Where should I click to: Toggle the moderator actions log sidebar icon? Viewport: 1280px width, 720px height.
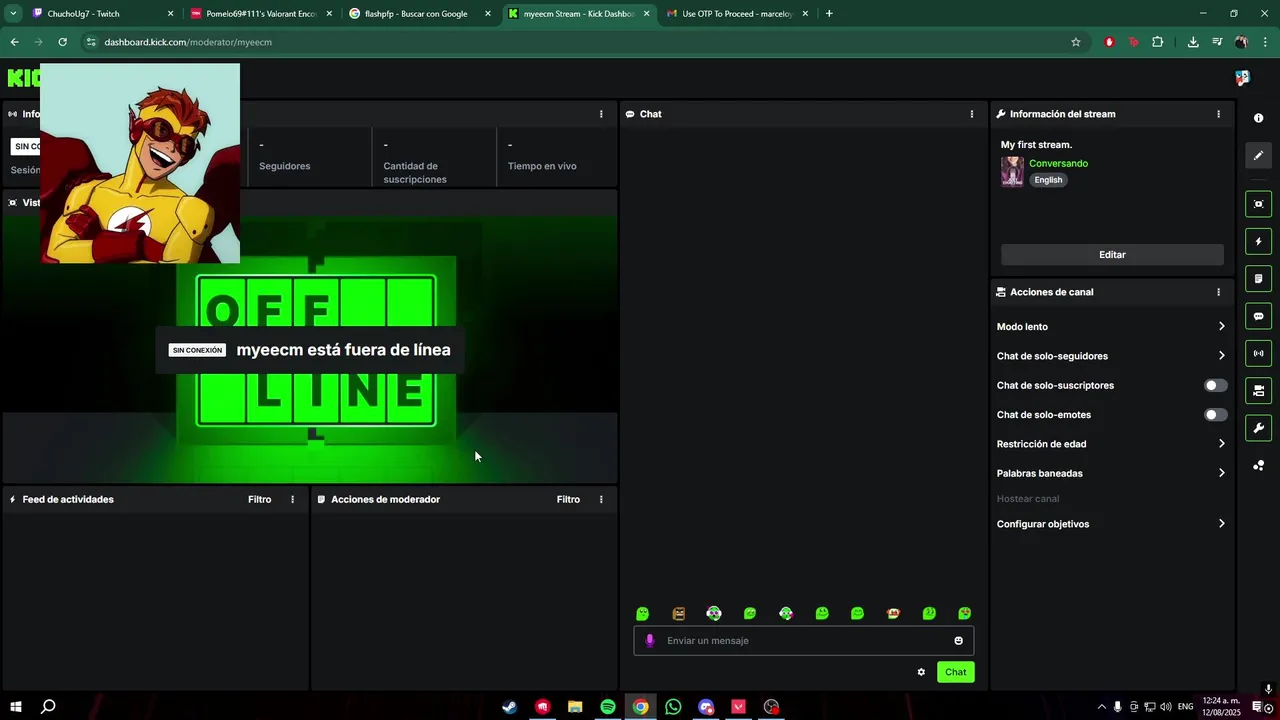click(x=1258, y=278)
